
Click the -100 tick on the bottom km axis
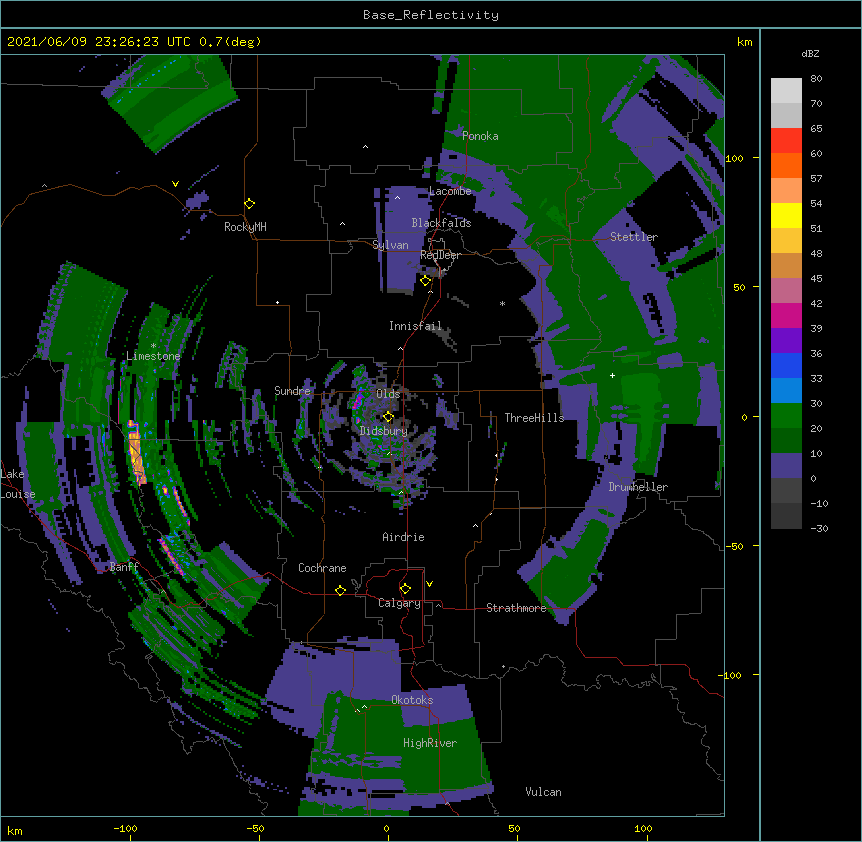pyautogui.click(x=126, y=828)
